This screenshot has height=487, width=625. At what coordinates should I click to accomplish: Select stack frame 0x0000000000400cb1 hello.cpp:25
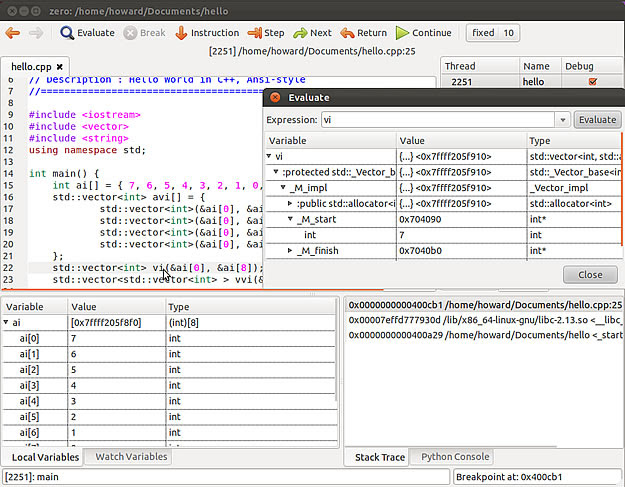coord(484,305)
